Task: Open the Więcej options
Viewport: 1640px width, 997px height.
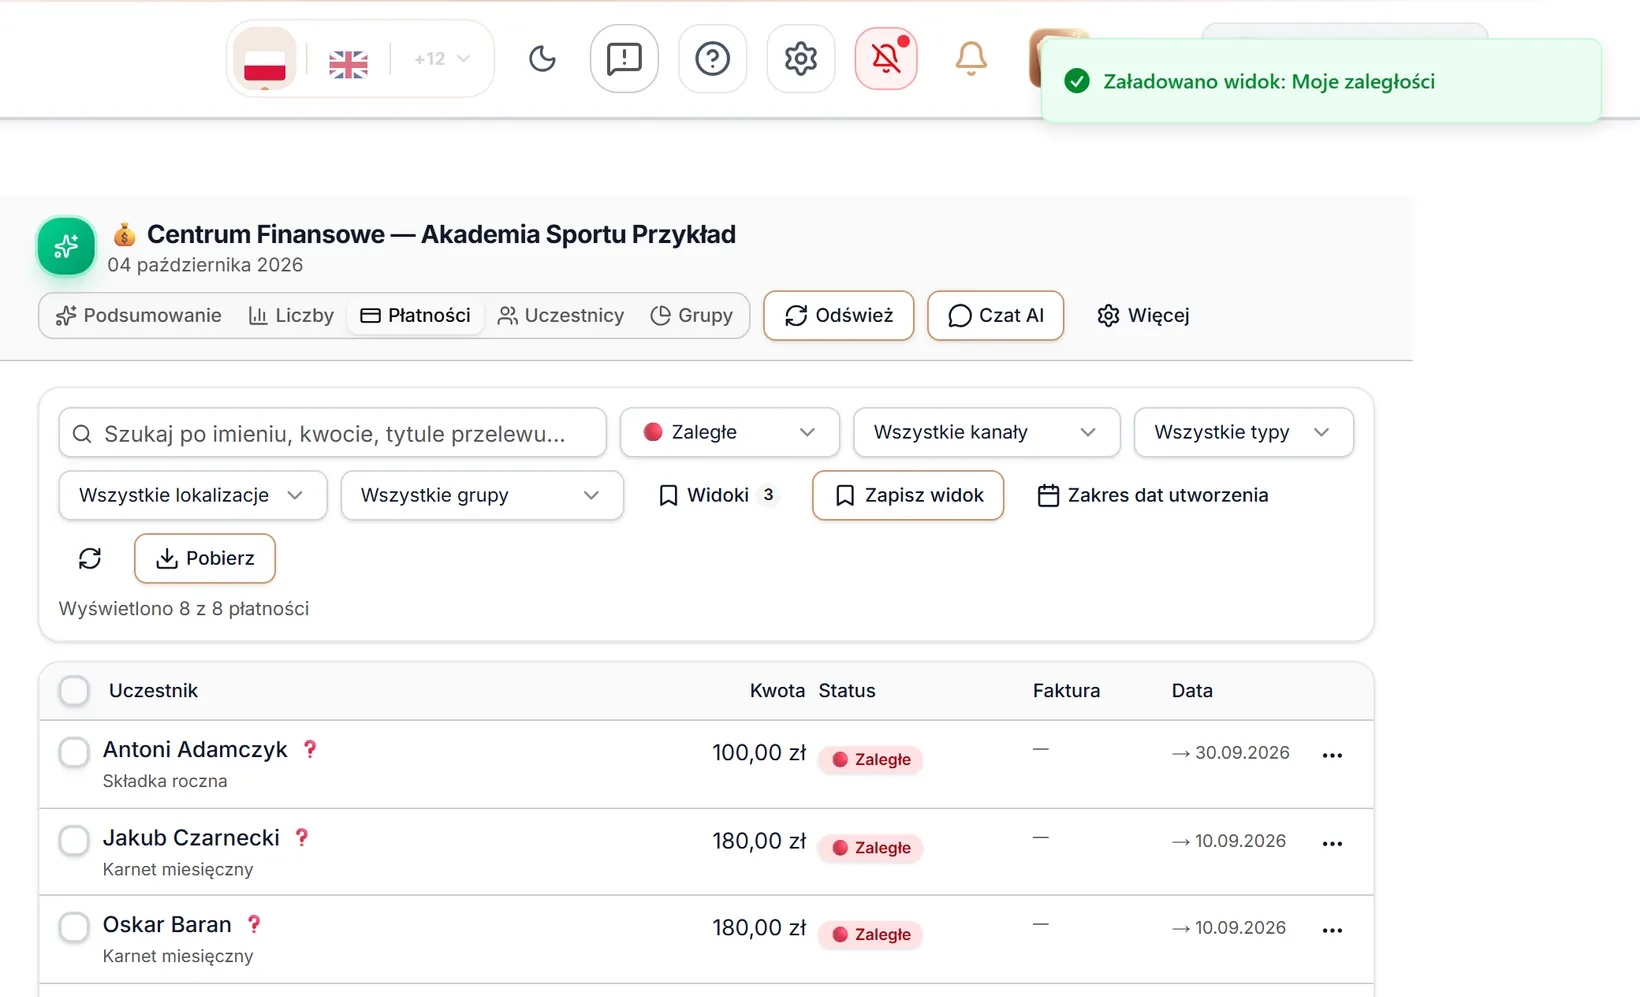Action: pos(1143,316)
